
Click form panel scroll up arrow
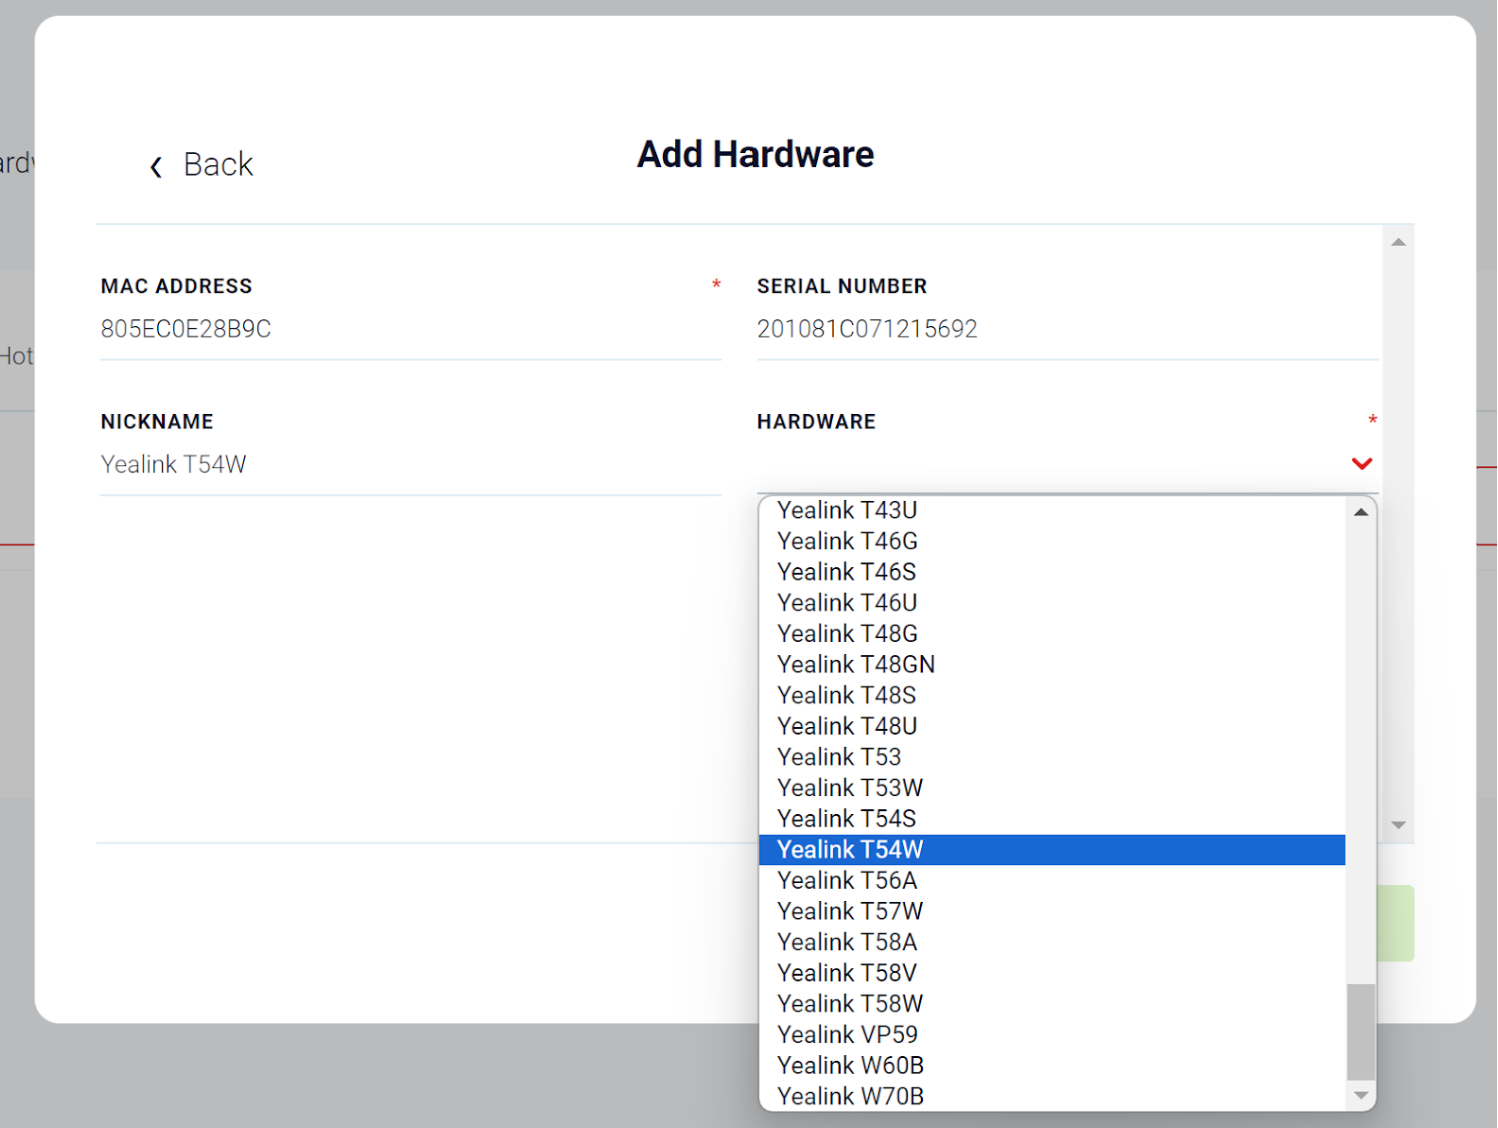pyautogui.click(x=1398, y=242)
